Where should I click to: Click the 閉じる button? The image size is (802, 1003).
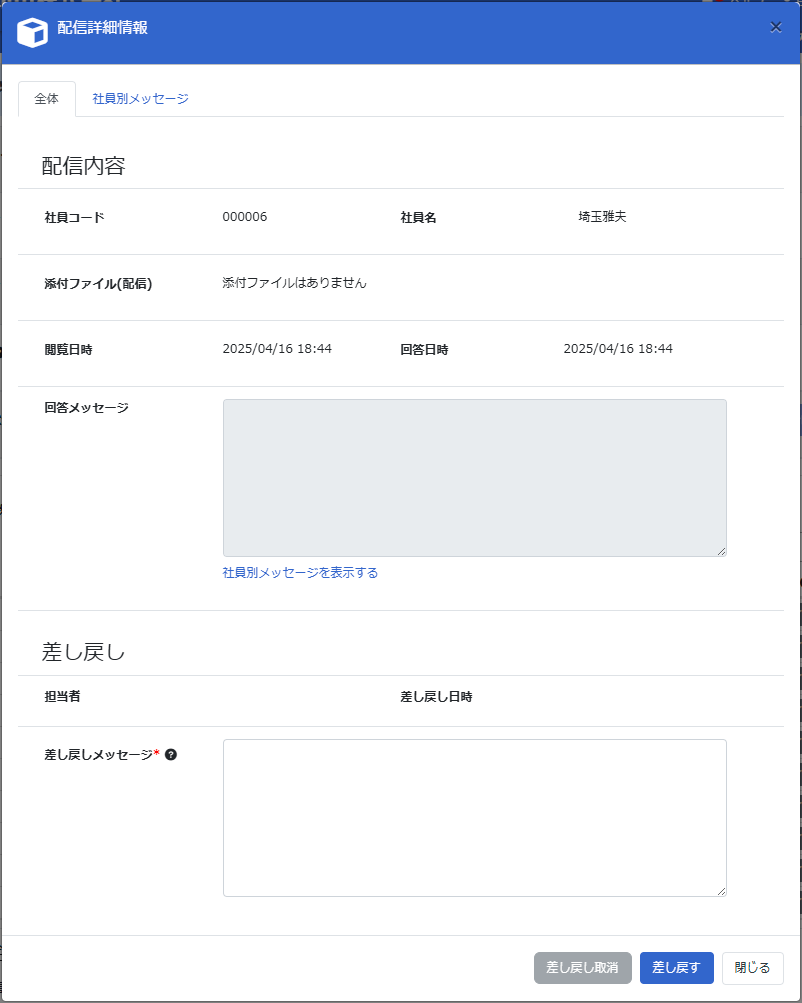752,968
